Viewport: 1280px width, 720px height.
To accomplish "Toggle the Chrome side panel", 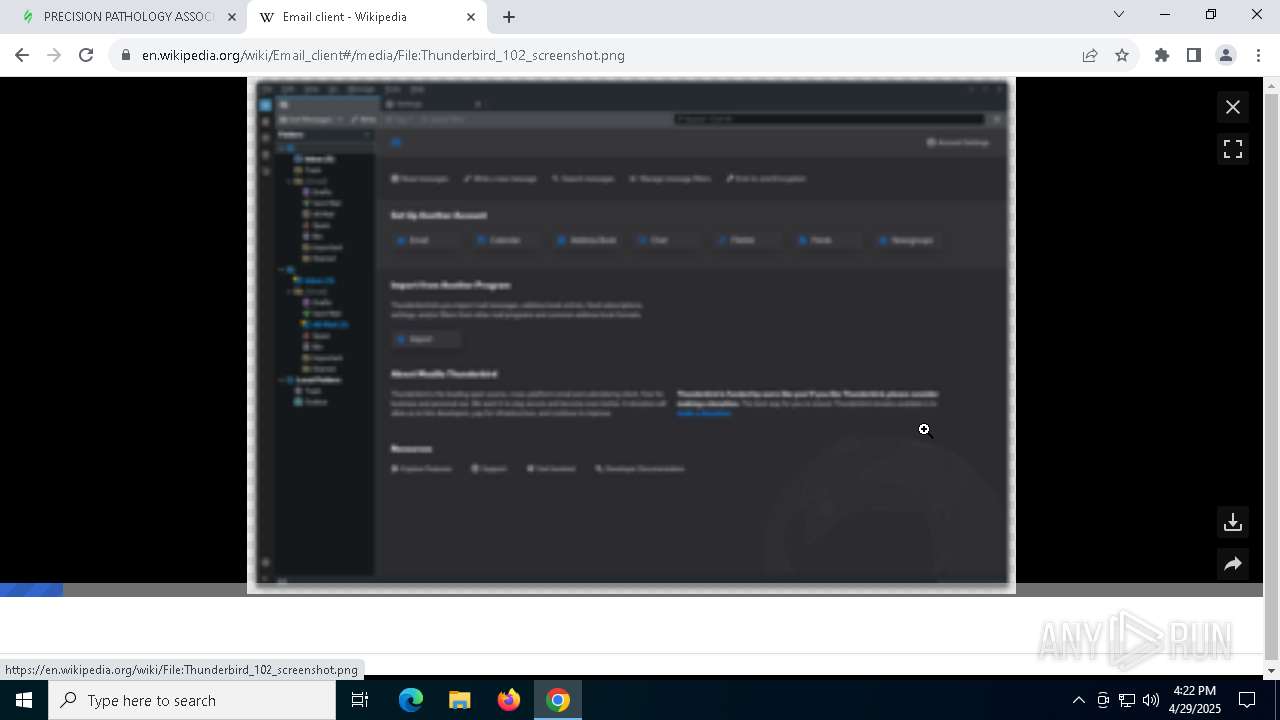I will coord(1194,56).
